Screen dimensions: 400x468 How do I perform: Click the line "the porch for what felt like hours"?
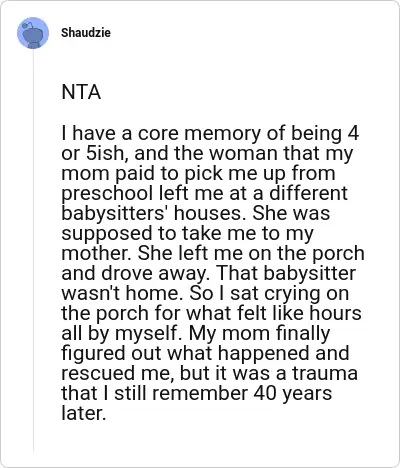click(x=211, y=313)
